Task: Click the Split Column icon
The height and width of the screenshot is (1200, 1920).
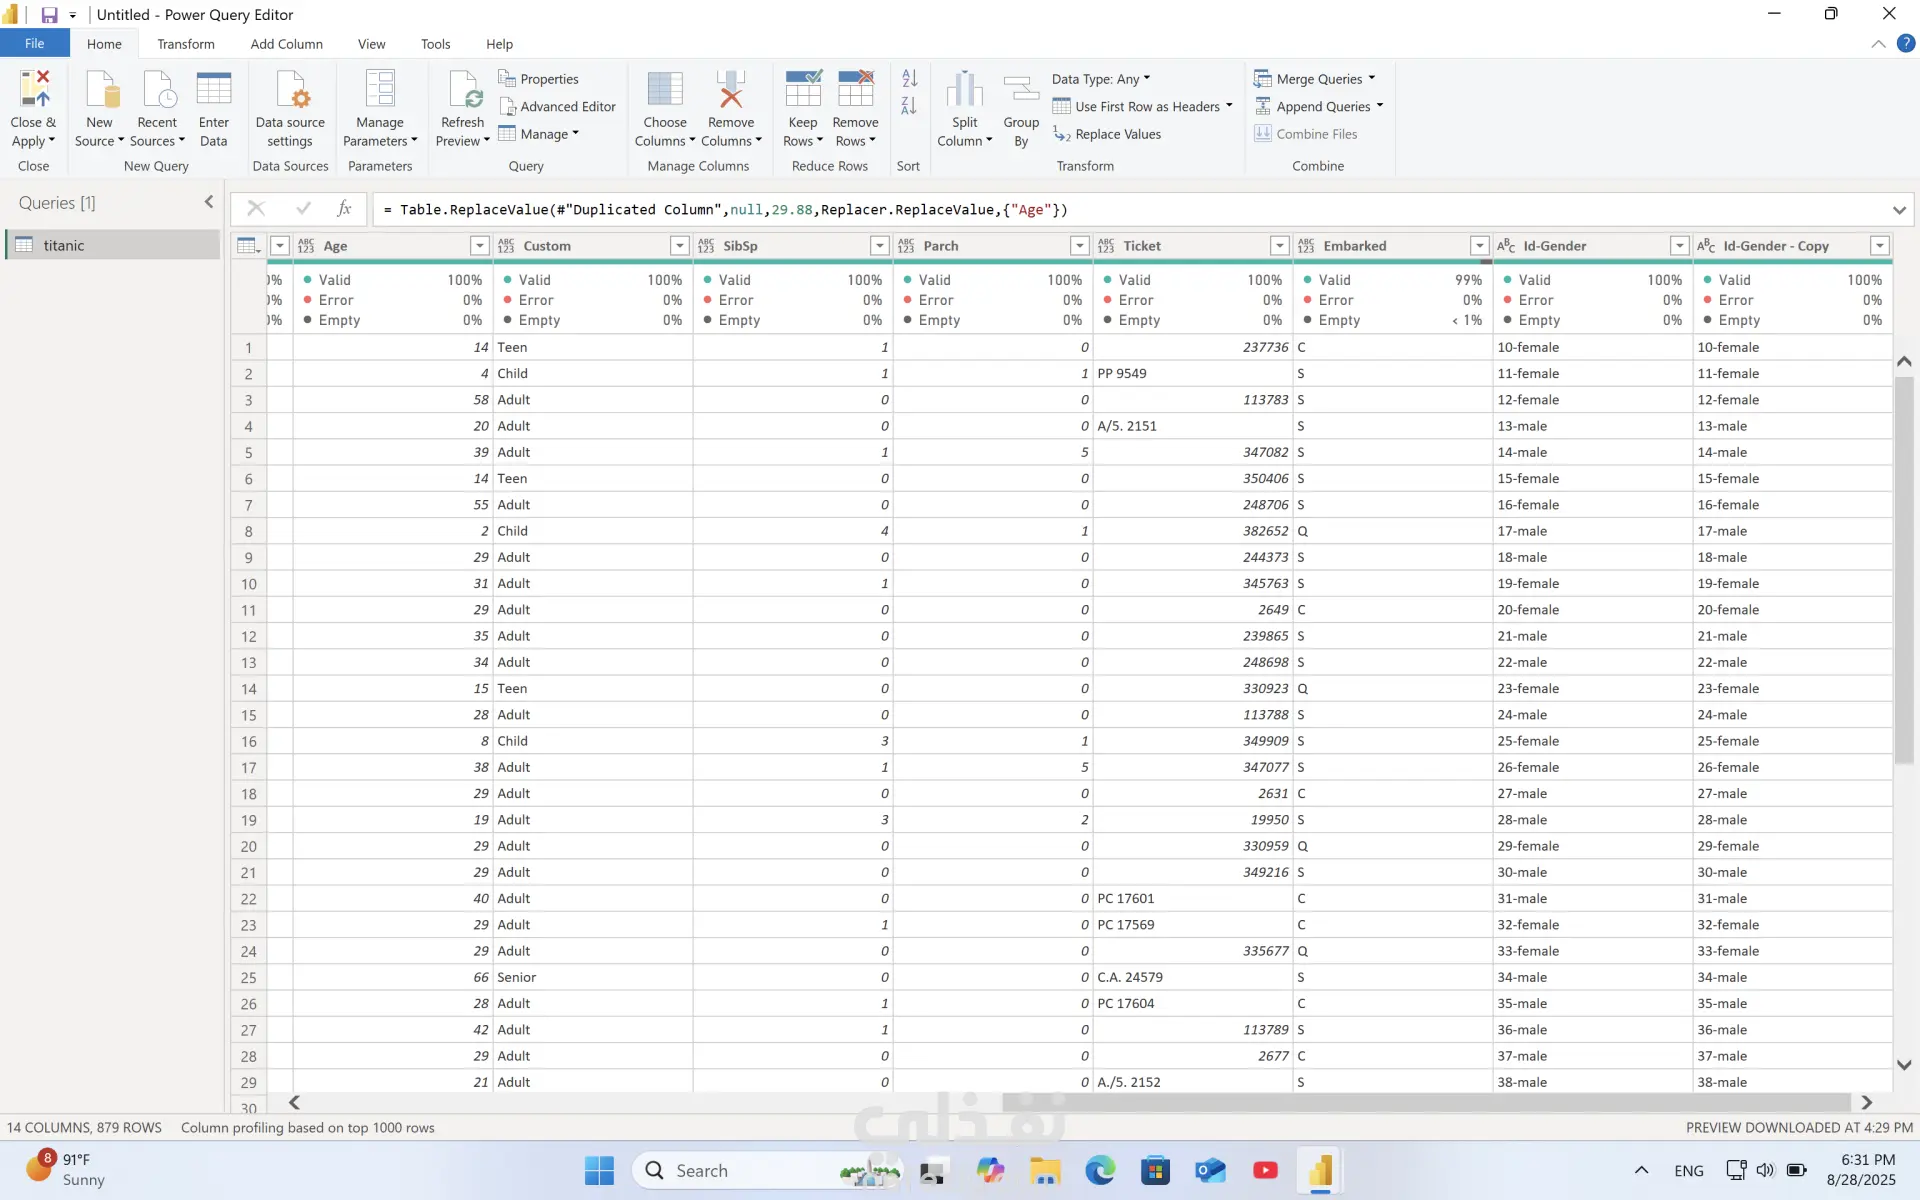Action: coord(964,90)
